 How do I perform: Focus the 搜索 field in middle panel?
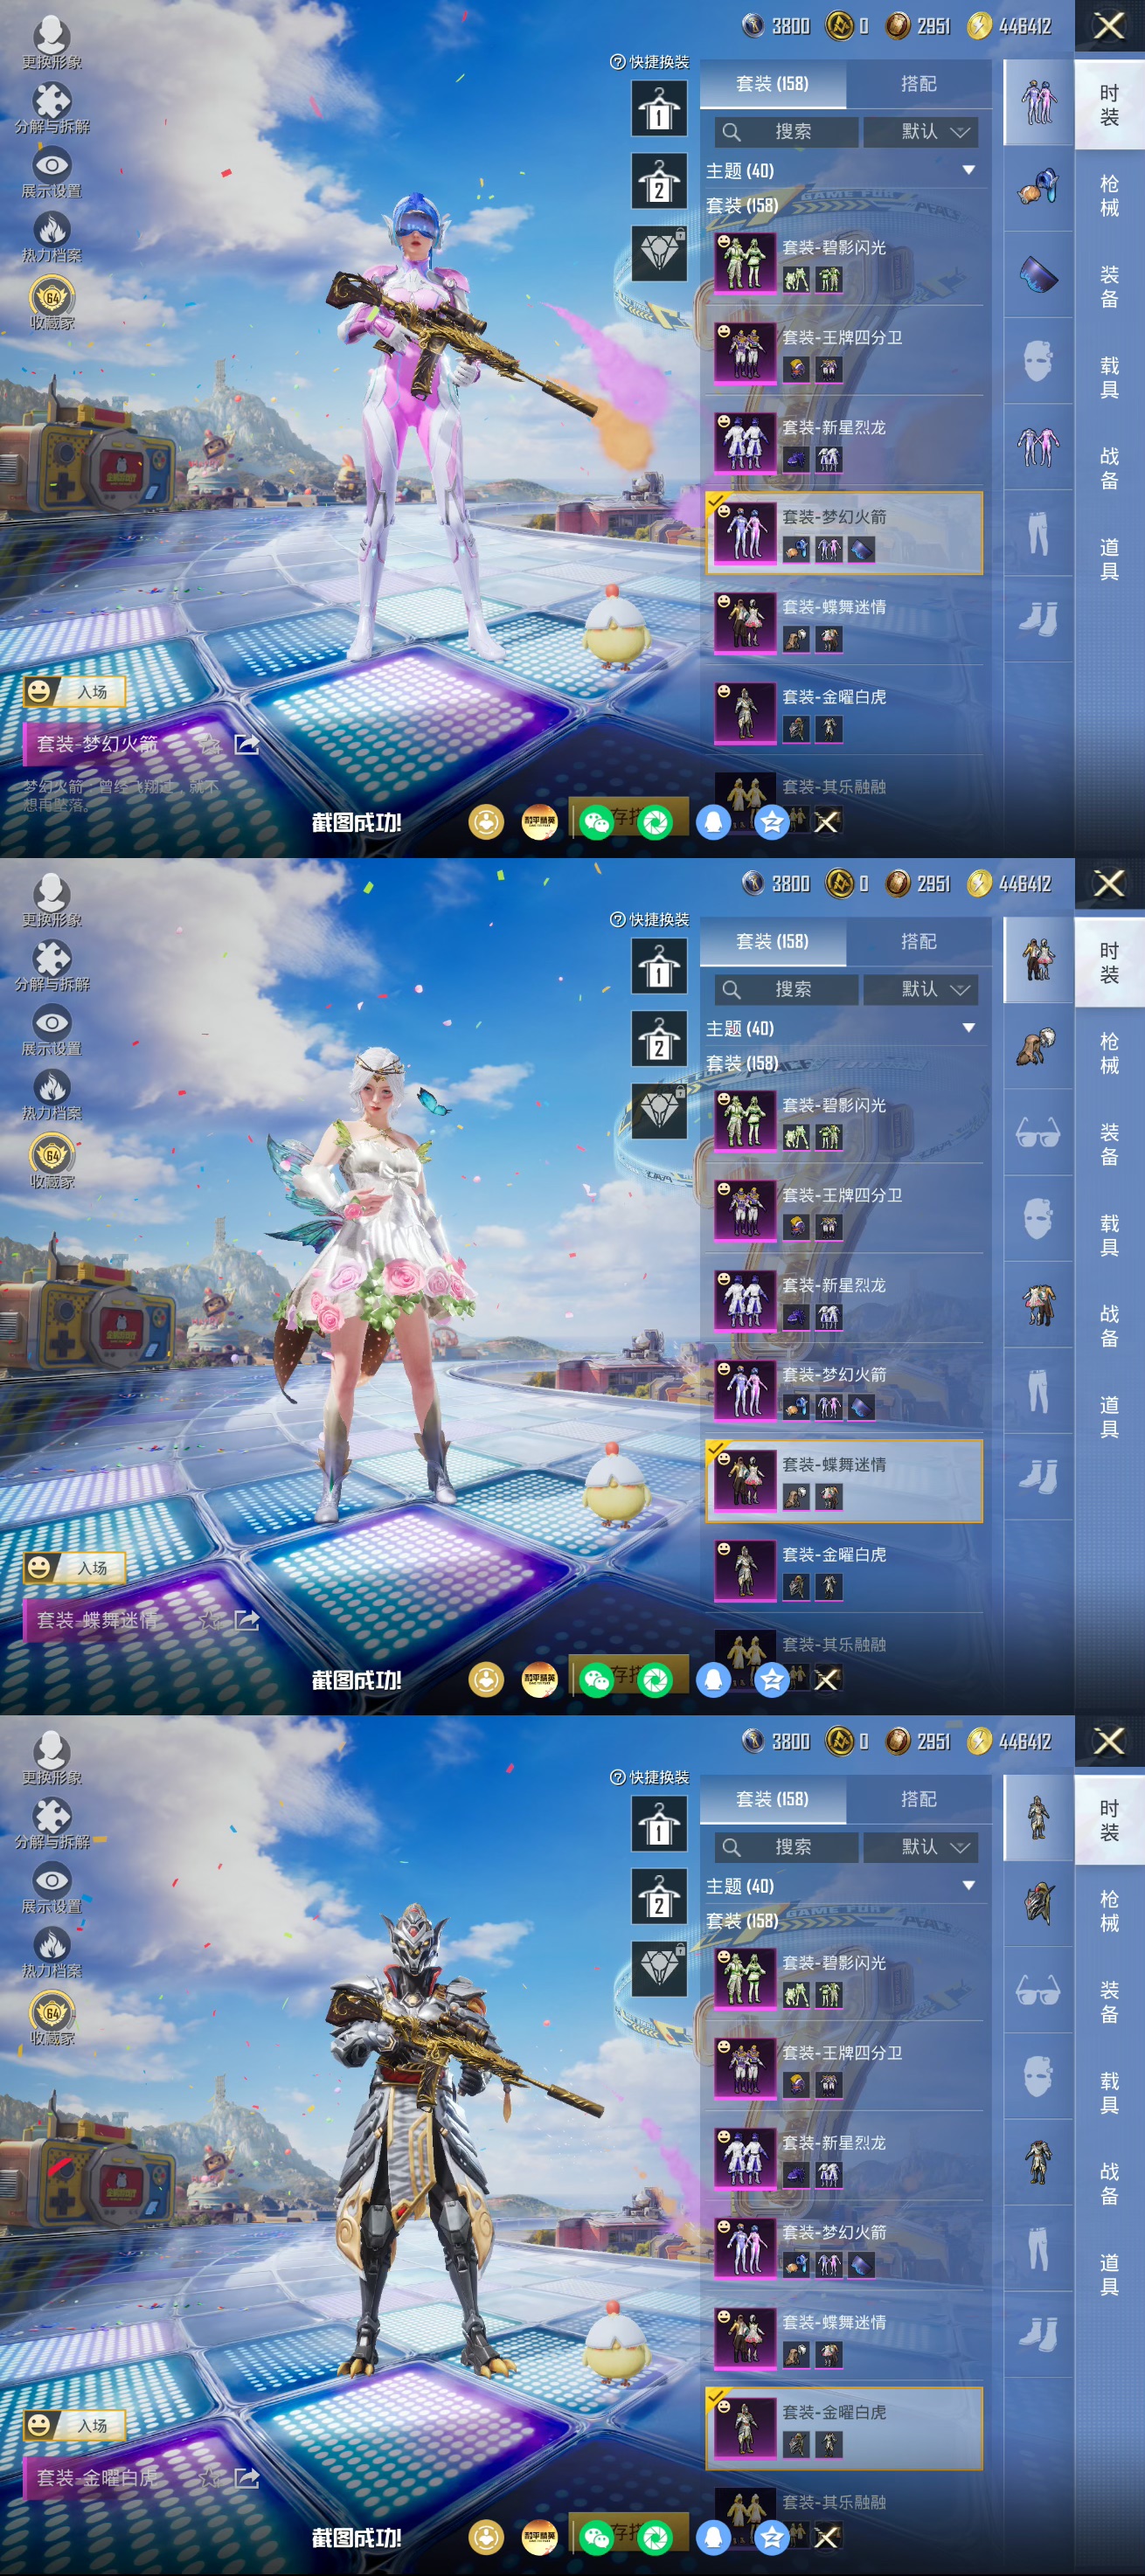pyautogui.click(x=786, y=990)
